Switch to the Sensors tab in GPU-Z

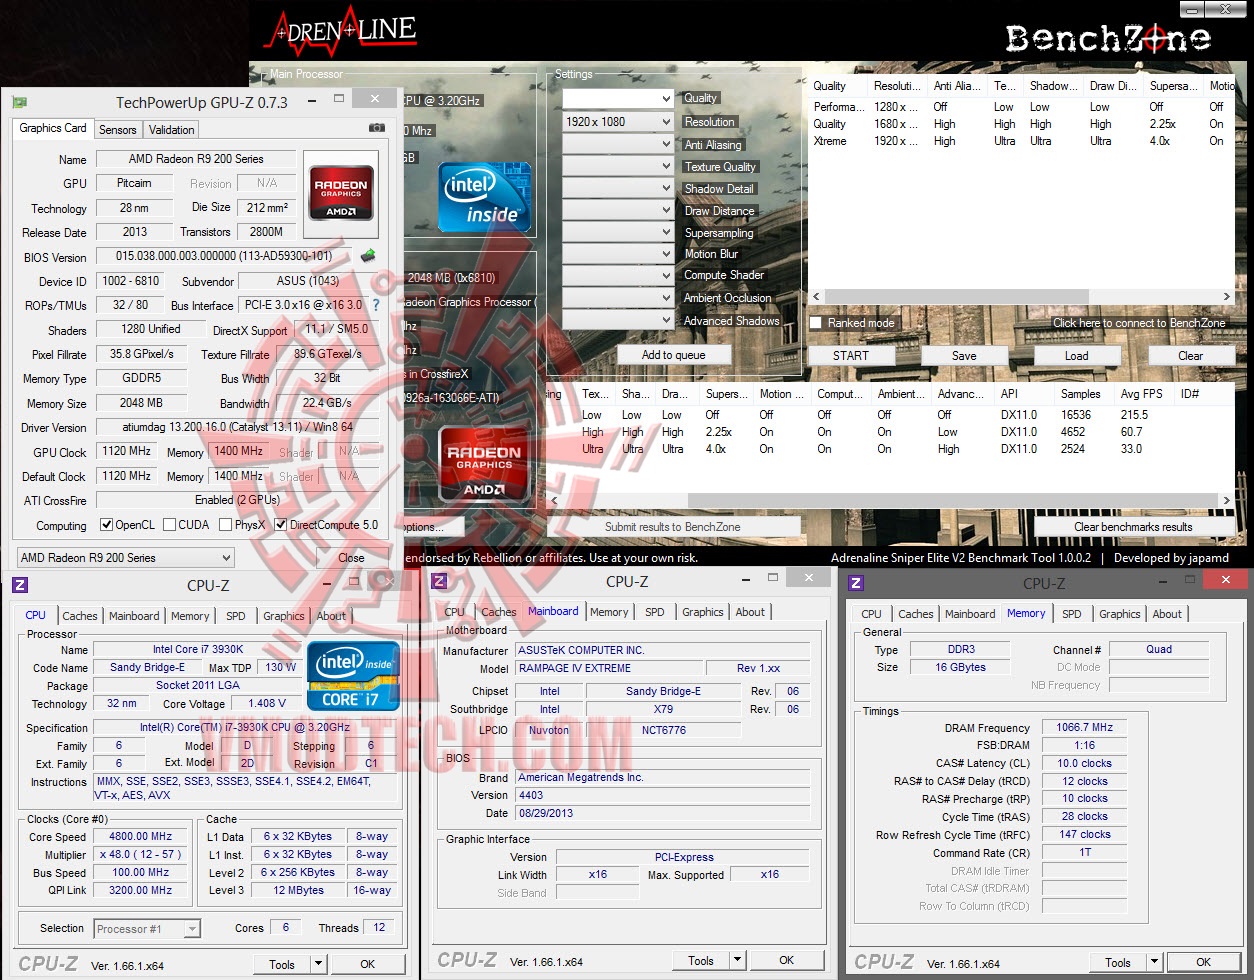pos(117,130)
